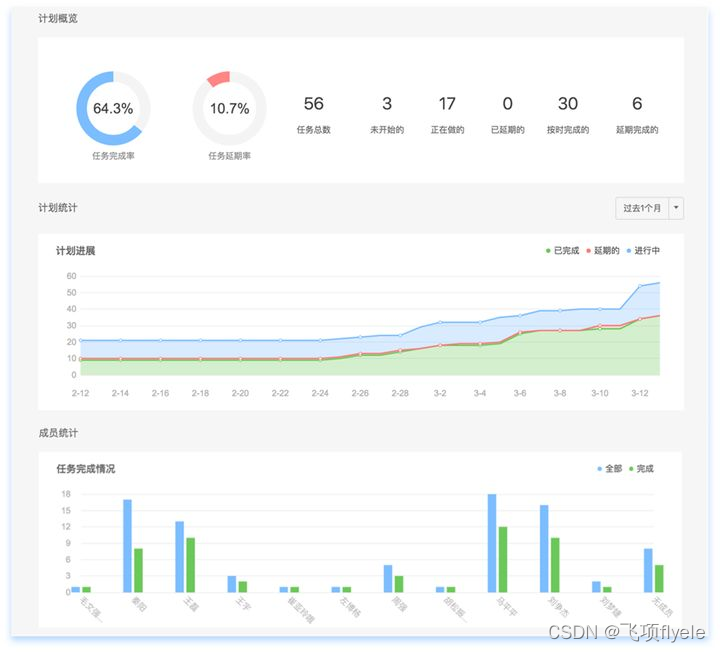Toggle the 进行中 legend series
The width and height of the screenshot is (720, 652).
coord(643,251)
